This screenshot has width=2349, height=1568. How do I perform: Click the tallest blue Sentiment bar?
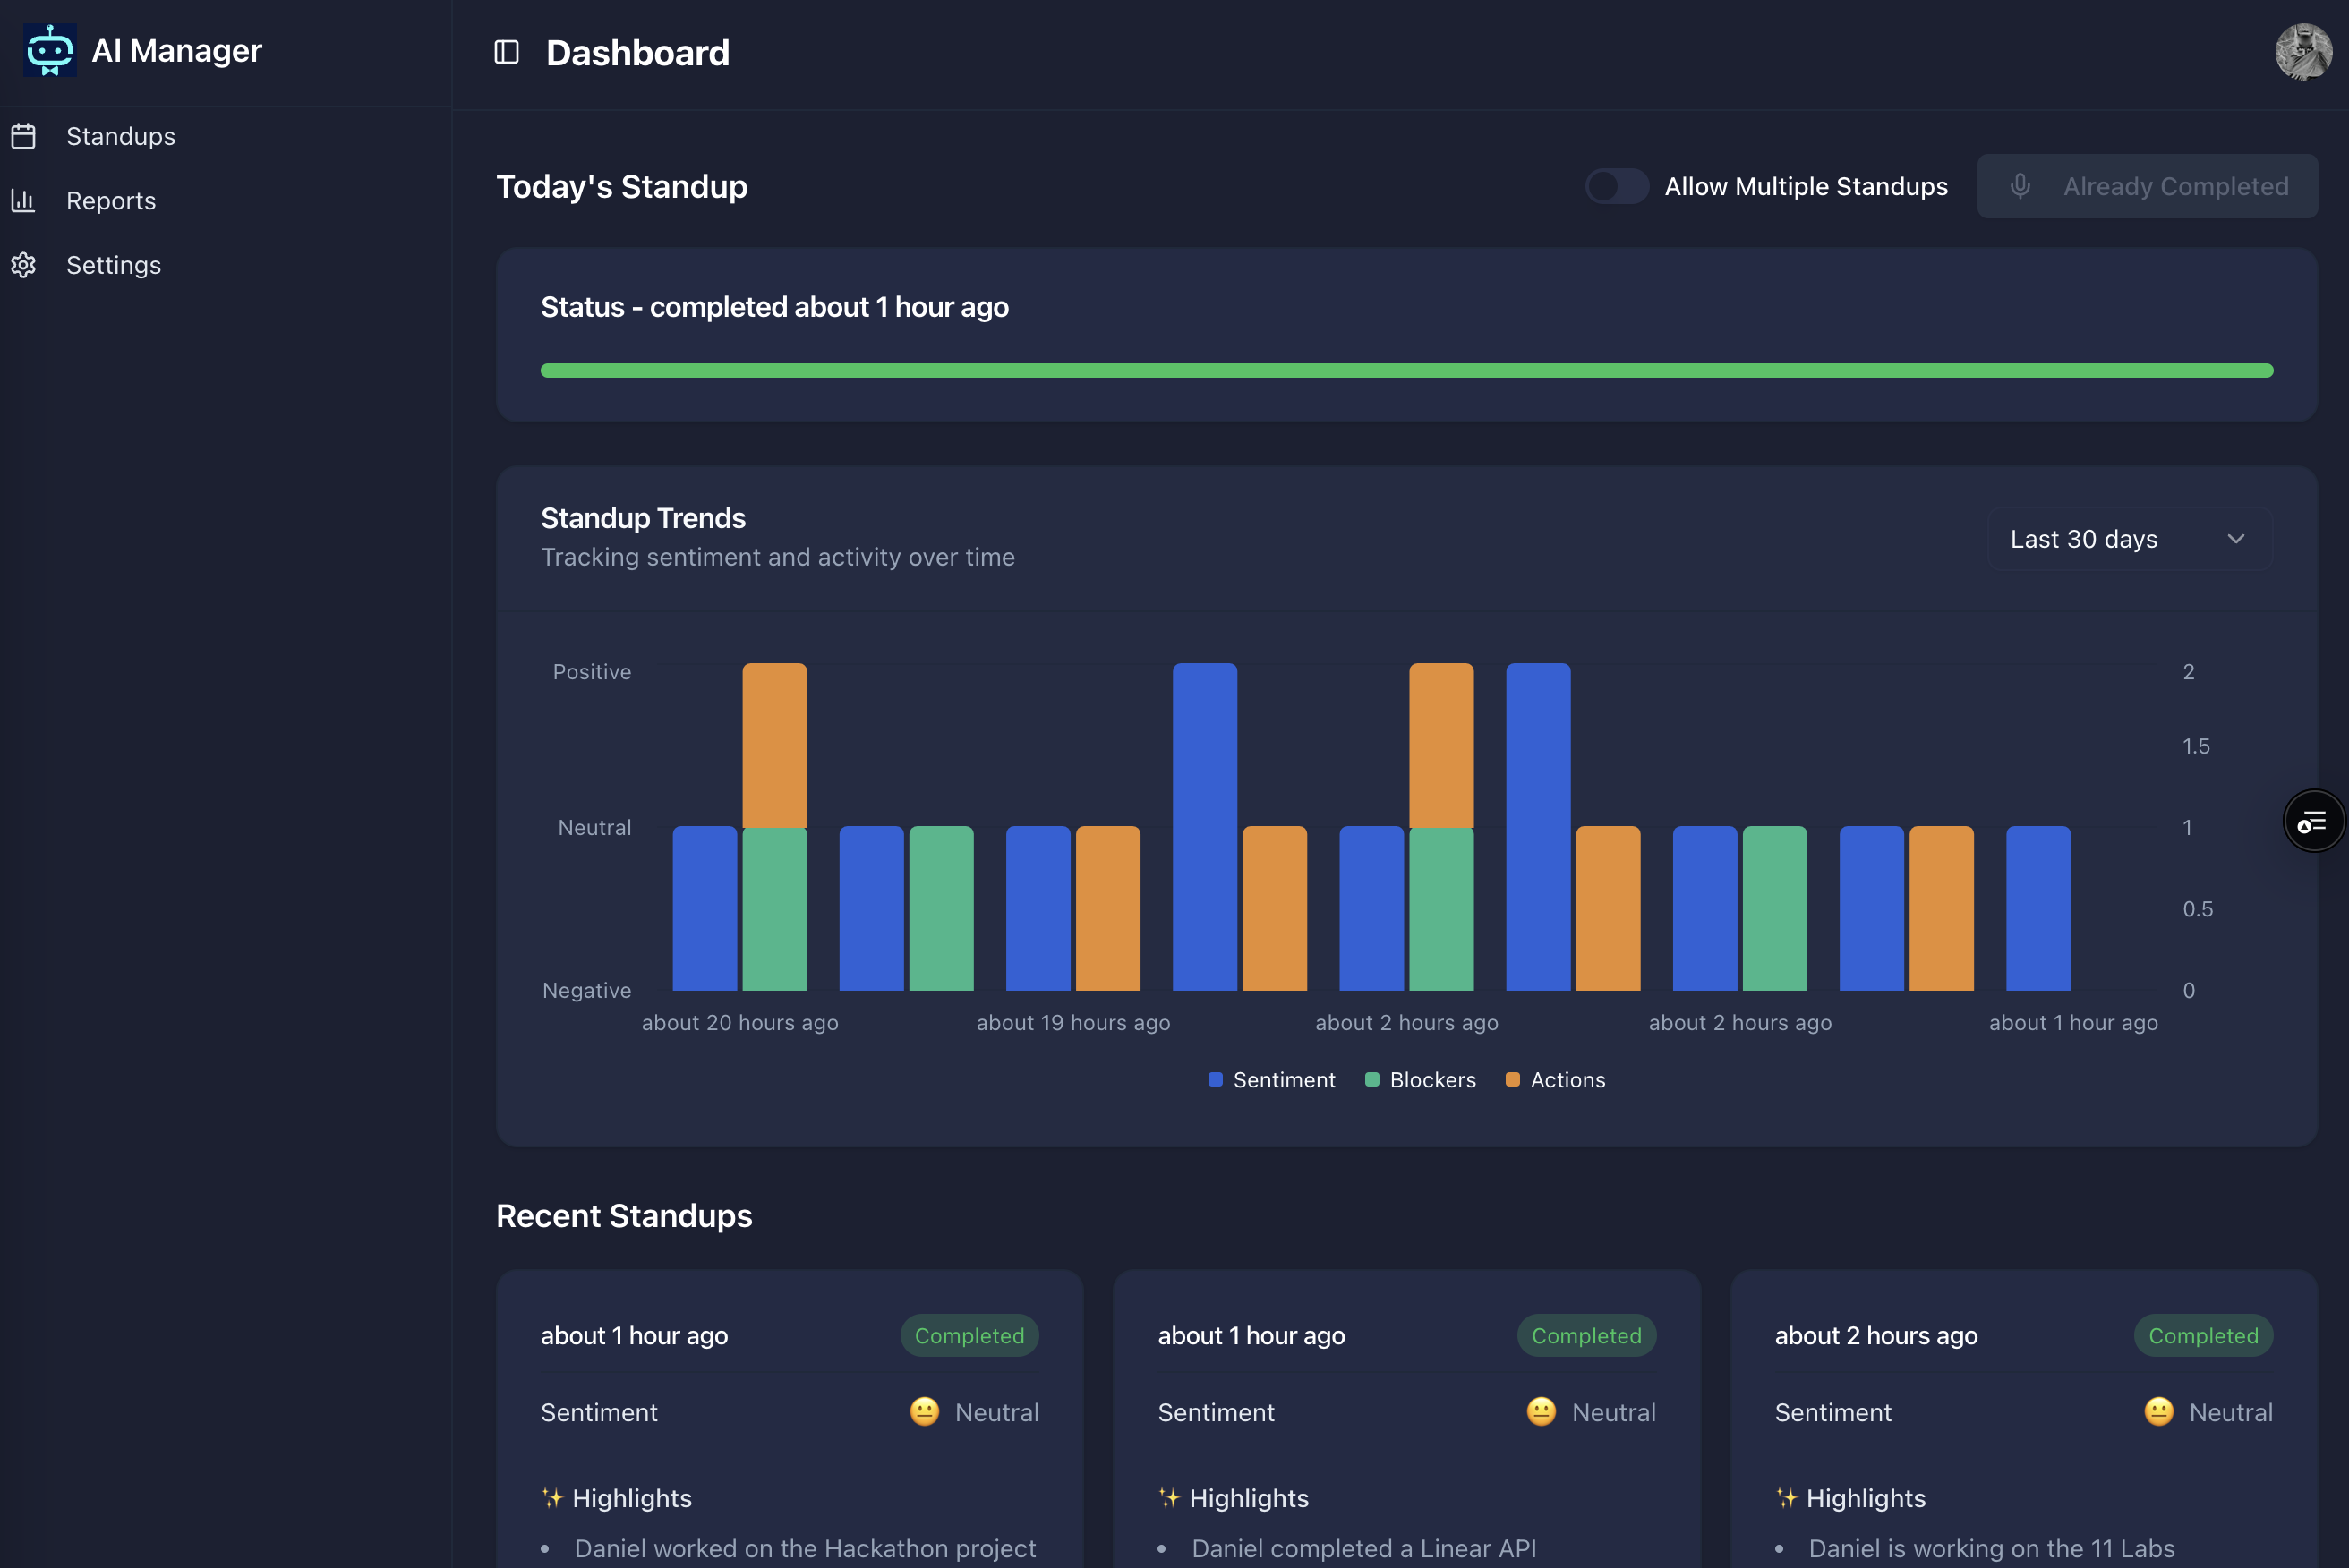(1204, 826)
